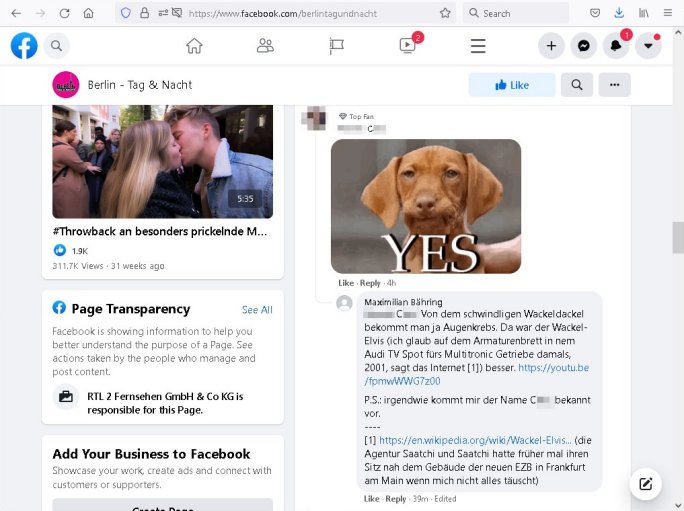Image resolution: width=684 pixels, height=511 pixels.
Task: Open page options three-dots button
Action: (614, 85)
